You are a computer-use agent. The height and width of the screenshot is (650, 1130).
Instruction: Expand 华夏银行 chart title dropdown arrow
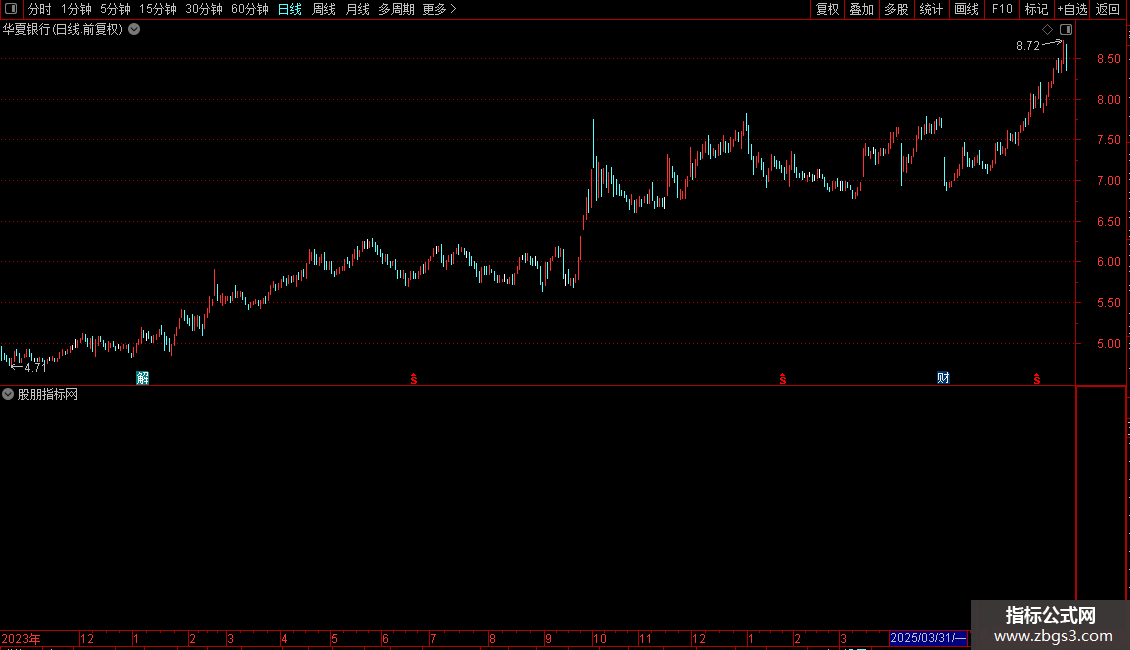click(134, 30)
